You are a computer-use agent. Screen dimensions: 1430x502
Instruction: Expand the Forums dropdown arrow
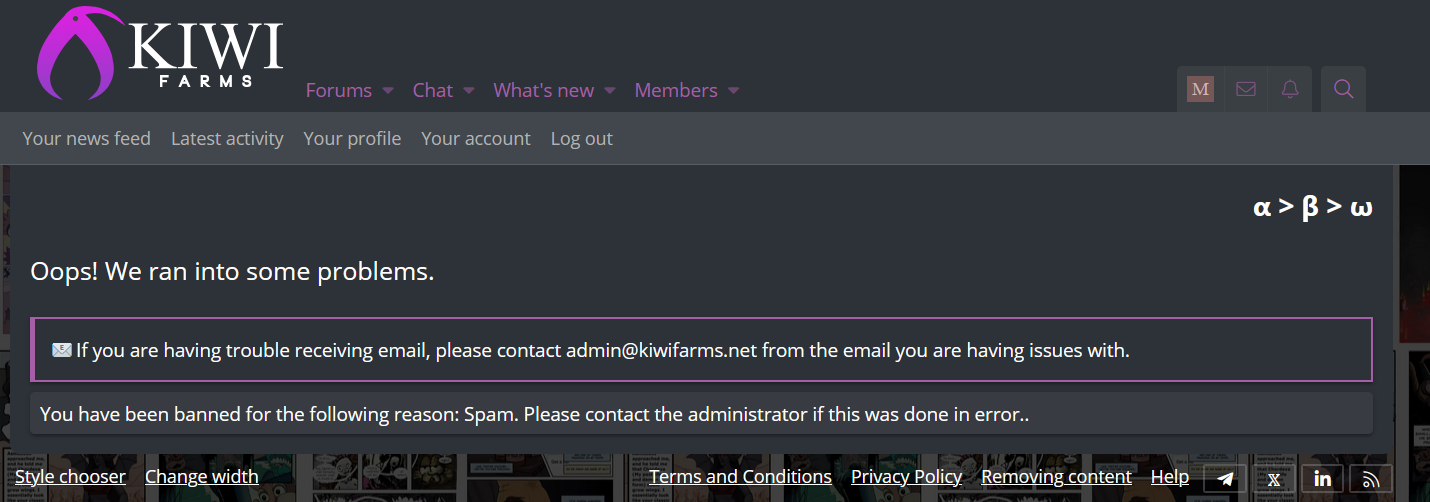click(388, 91)
